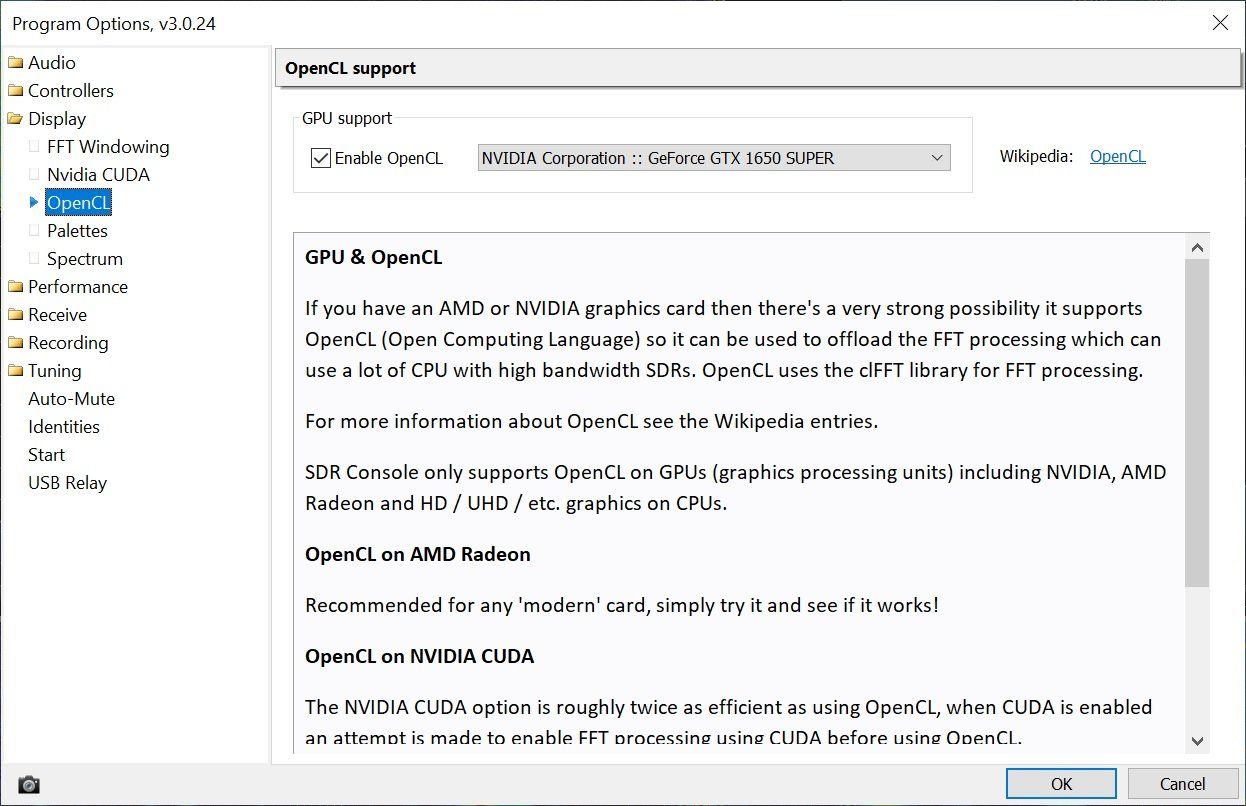Viewport: 1246px width, 806px height.
Task: Open the Audio folder icon
Action: pyautogui.click(x=15, y=63)
